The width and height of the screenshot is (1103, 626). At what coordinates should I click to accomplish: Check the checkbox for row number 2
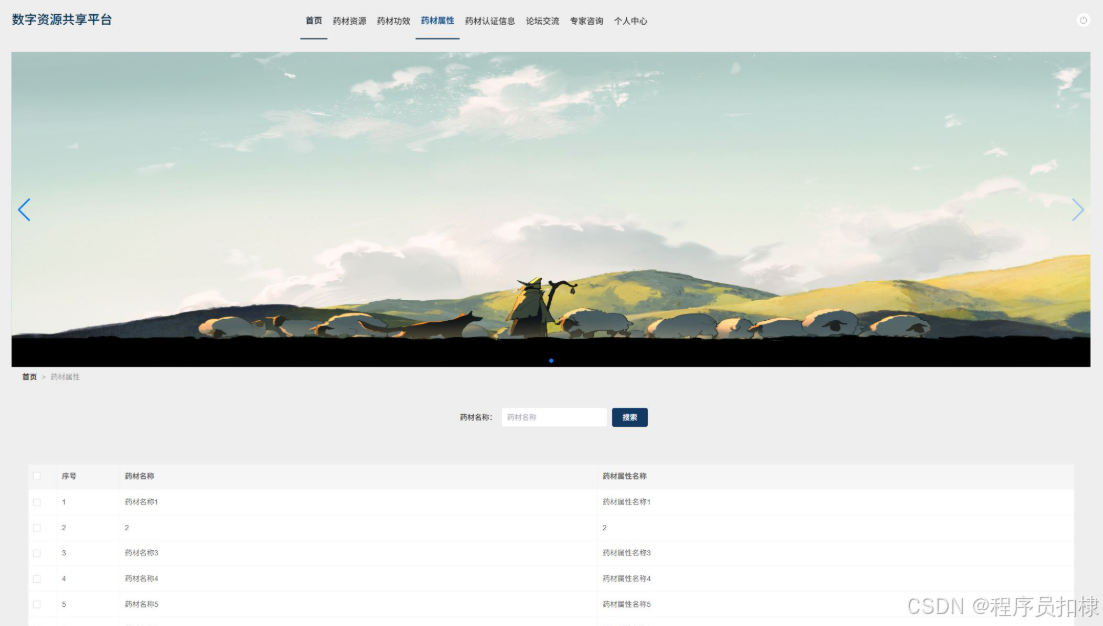pos(37,528)
